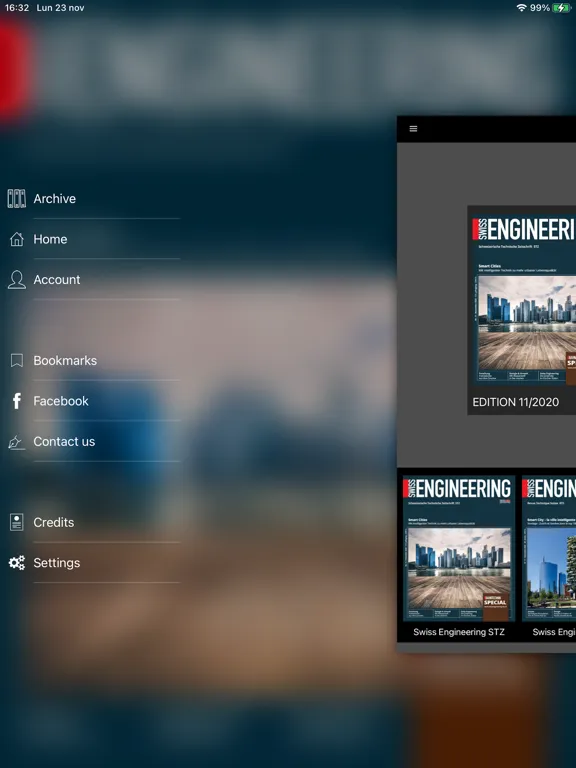
Task: Tap the date Lun 23 nov
Action: (x=60, y=8)
